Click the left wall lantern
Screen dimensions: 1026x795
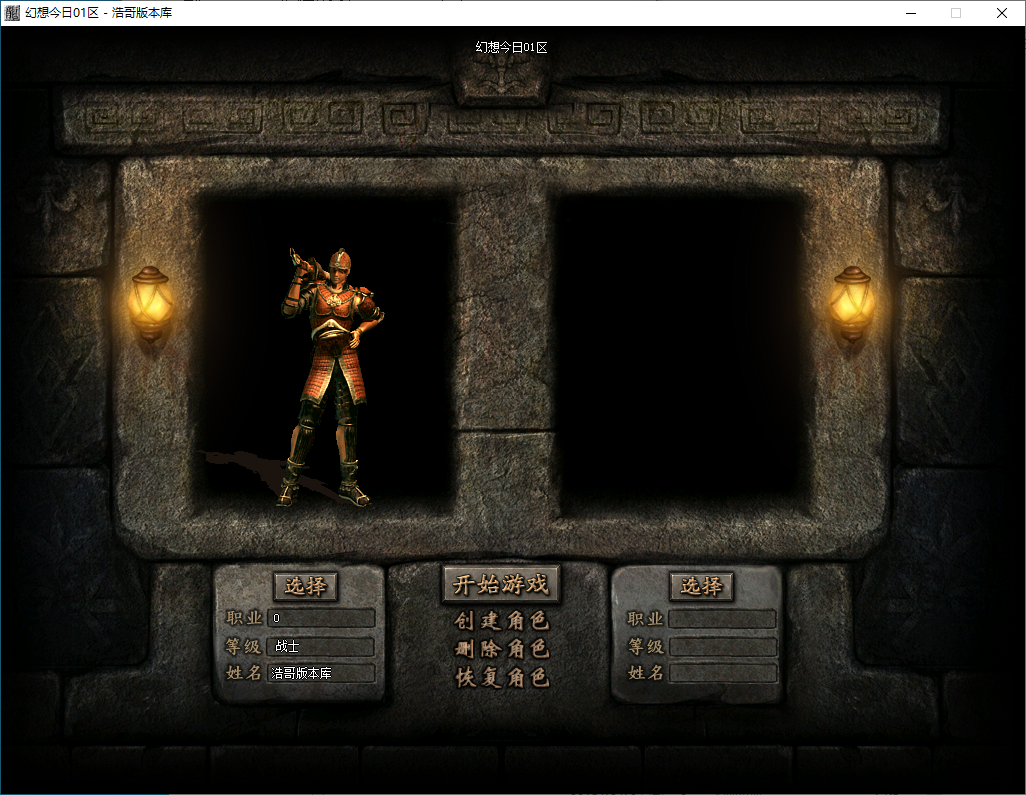[x=151, y=304]
